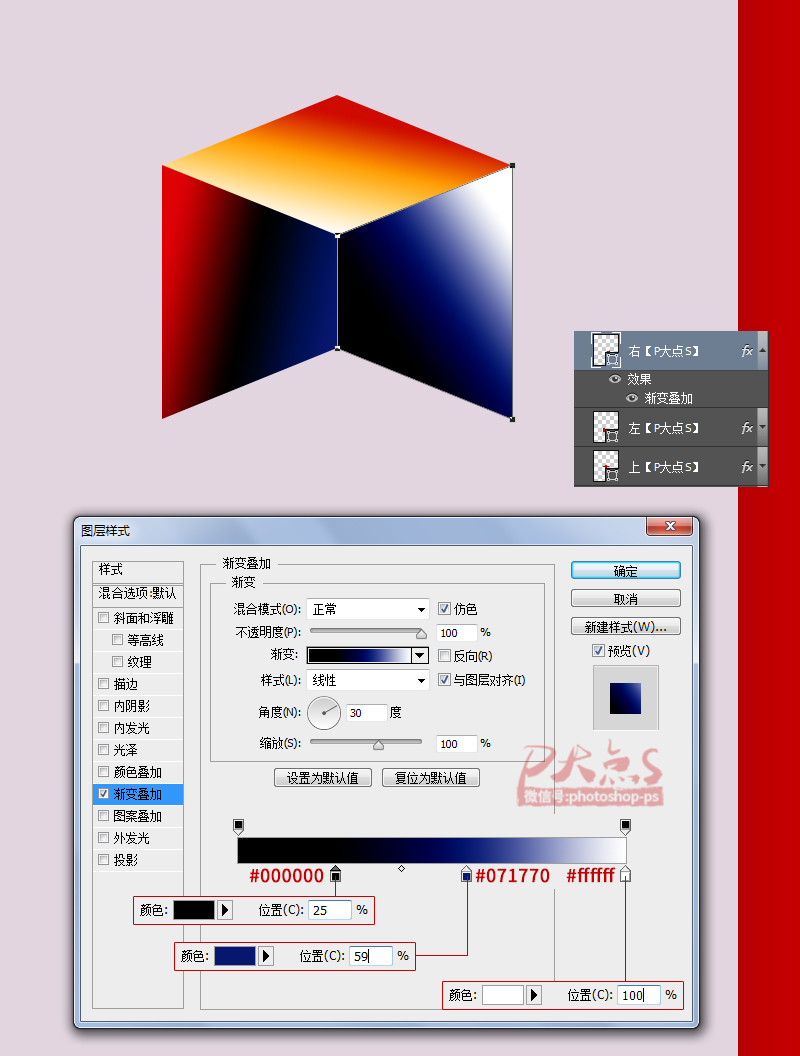The image size is (800, 1056).
Task: Select the white gradient stop labeled #ffffff
Action: (x=627, y=874)
